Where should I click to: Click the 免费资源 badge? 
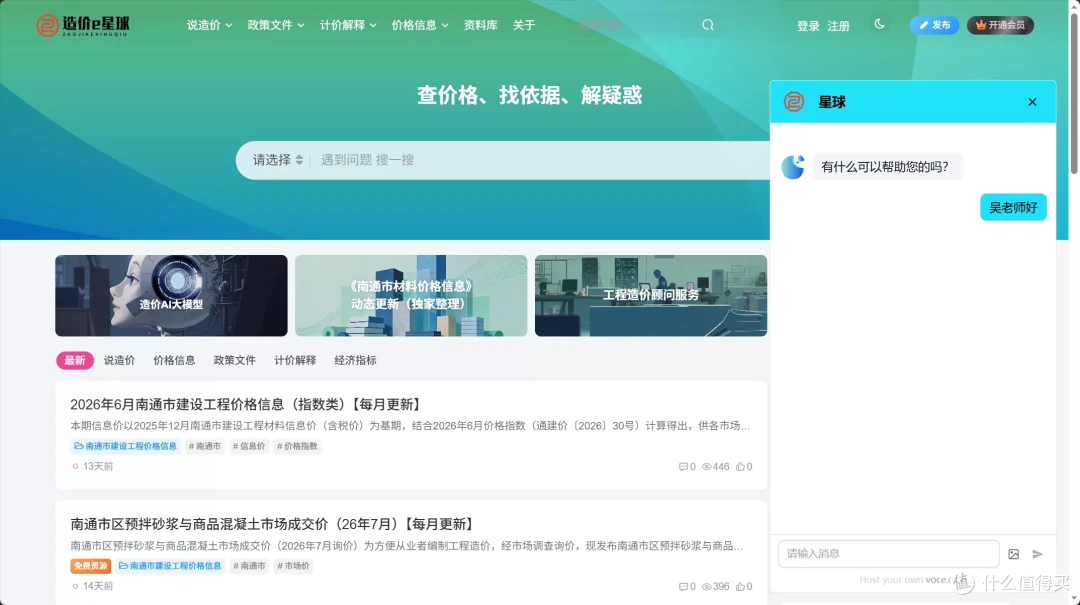(x=90, y=566)
